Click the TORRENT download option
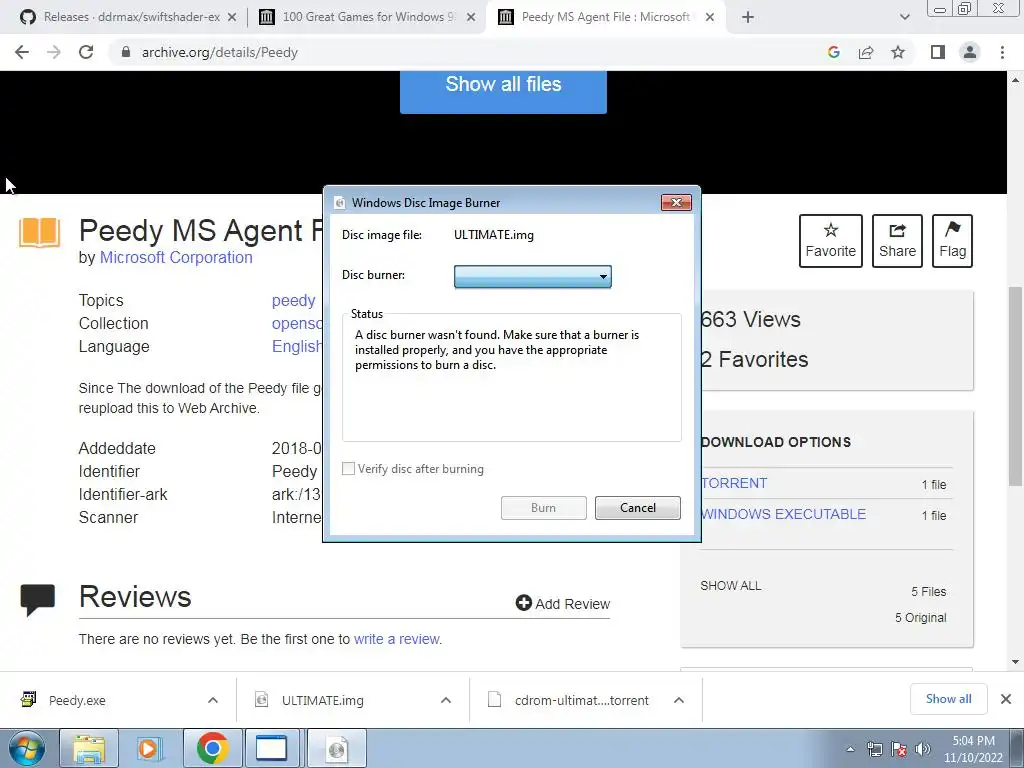Viewport: 1024px width, 768px height. click(734, 483)
